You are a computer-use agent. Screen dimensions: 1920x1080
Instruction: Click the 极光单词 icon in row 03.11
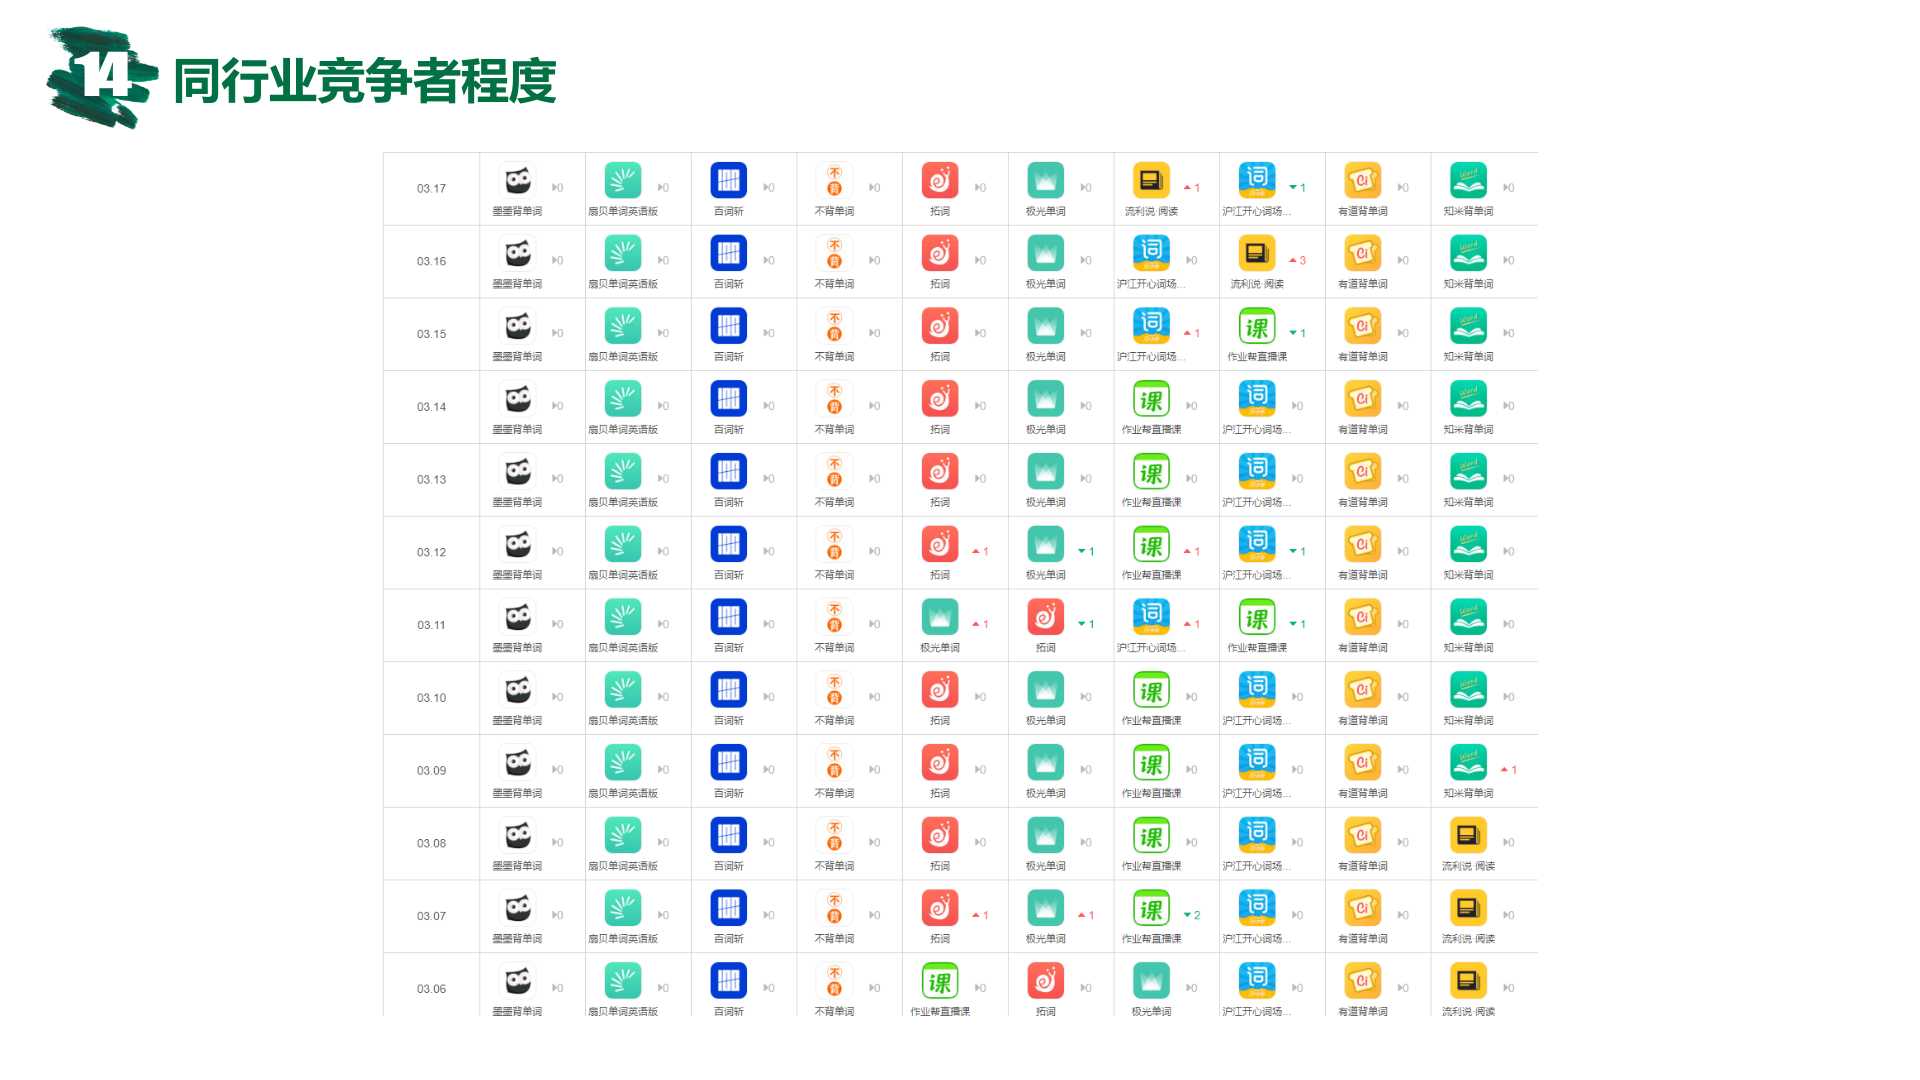coord(940,617)
